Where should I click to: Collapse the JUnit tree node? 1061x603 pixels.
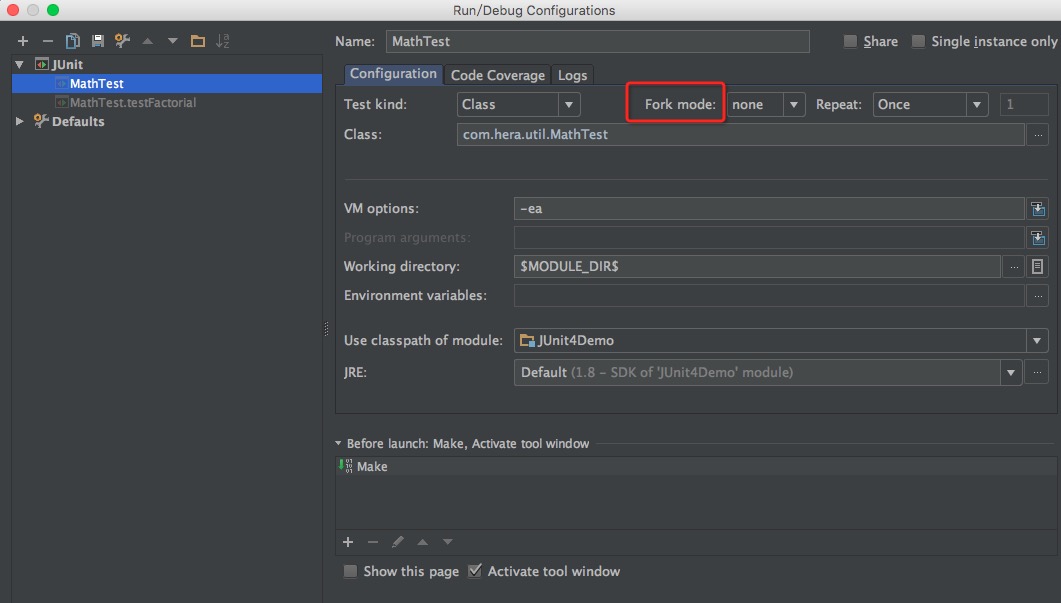(20, 64)
